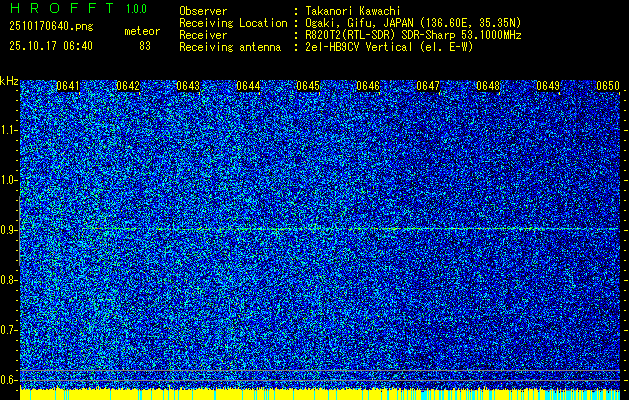Click the 2el-HB9CV Vertical antenna text
This screenshot has height=400, width=629.
tap(389, 47)
